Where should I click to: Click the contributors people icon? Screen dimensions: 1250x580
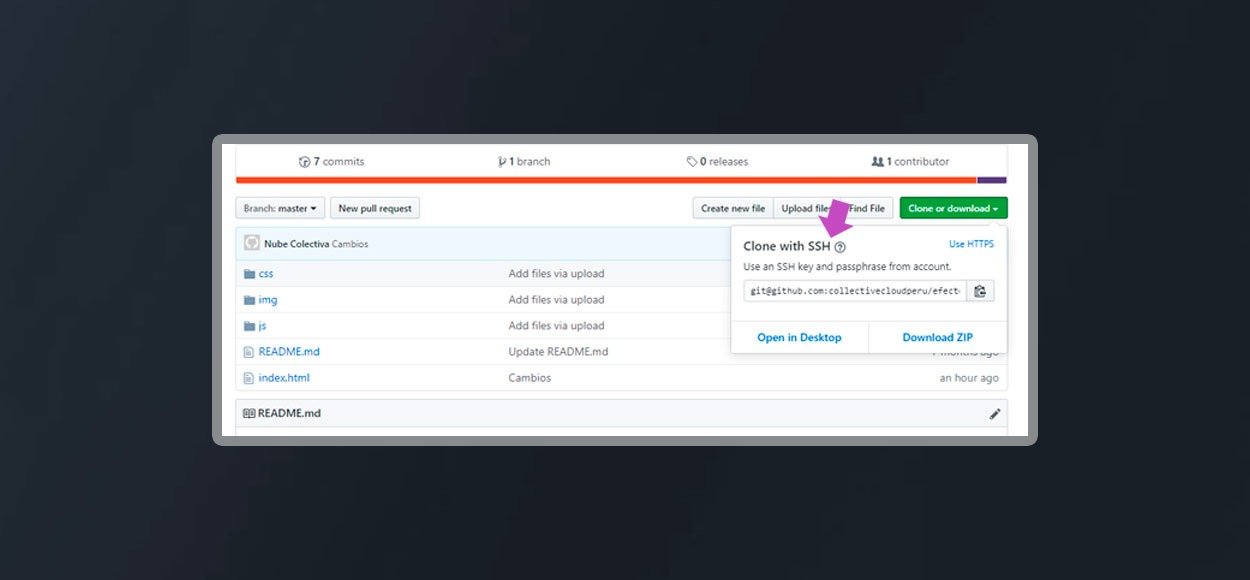pos(878,161)
